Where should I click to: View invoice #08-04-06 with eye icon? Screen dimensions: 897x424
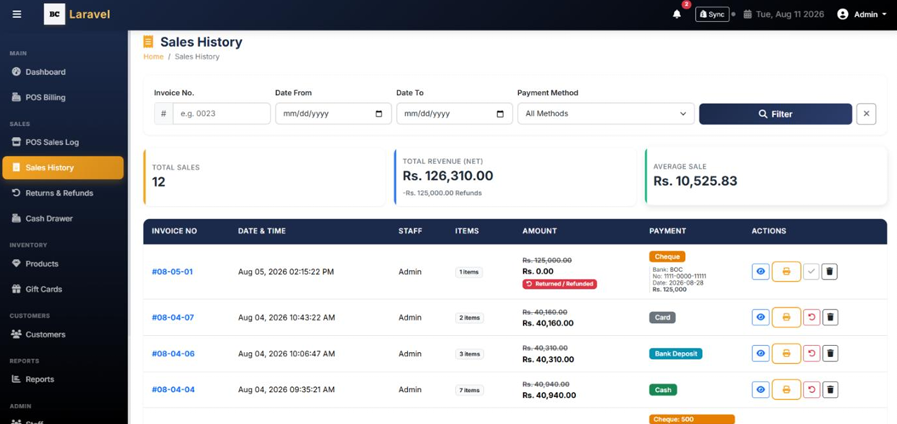[x=760, y=354]
